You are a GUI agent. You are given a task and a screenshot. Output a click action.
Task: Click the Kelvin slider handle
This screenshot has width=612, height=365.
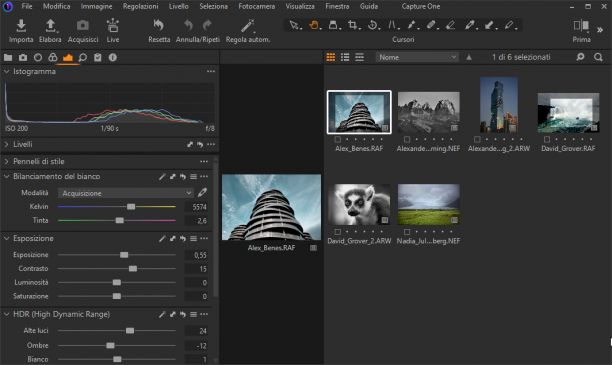click(131, 207)
